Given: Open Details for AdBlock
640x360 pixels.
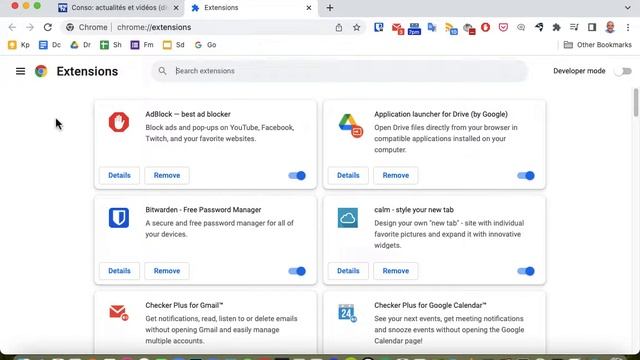Looking at the screenshot, I should [x=119, y=176].
